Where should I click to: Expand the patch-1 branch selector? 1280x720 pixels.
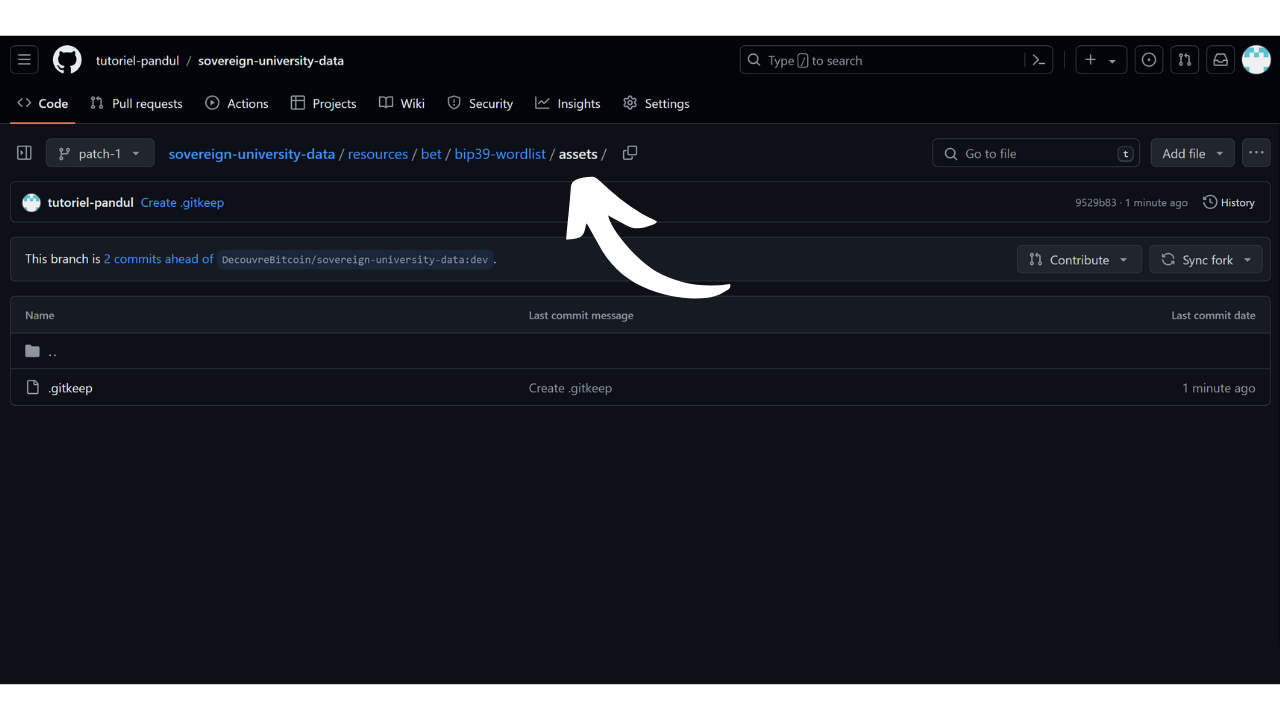[100, 153]
